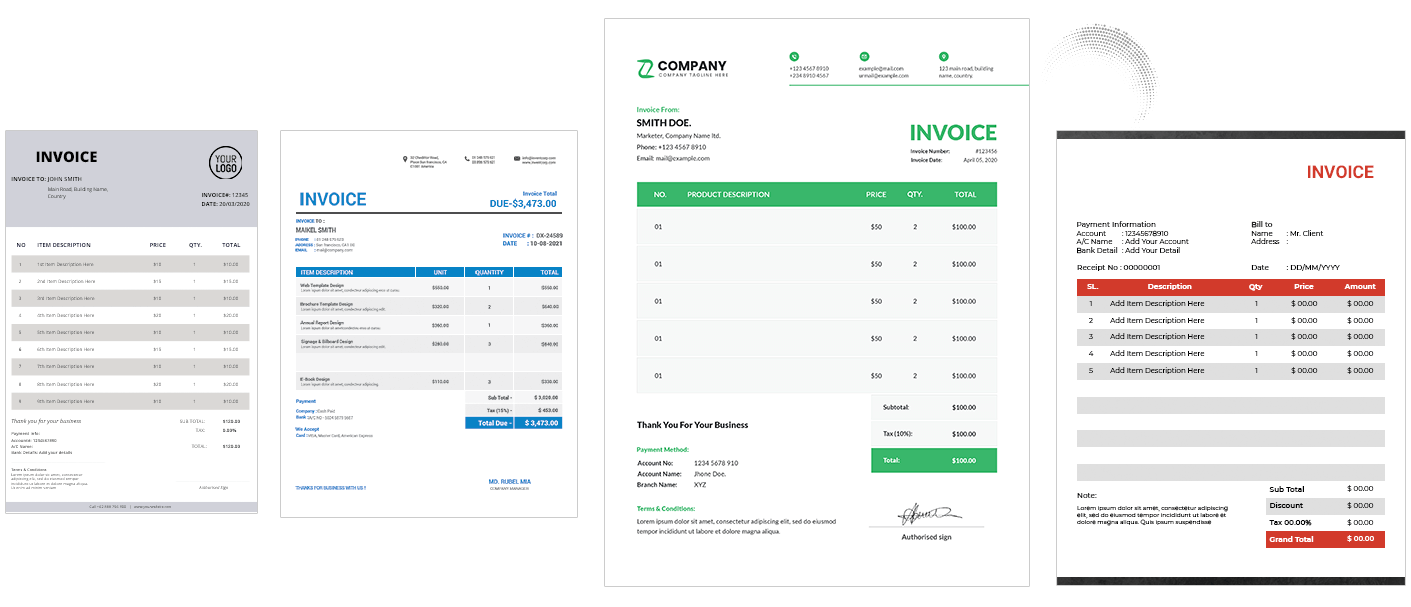Click the DATE: 20/03/2020 line

pyautogui.click(x=225, y=204)
